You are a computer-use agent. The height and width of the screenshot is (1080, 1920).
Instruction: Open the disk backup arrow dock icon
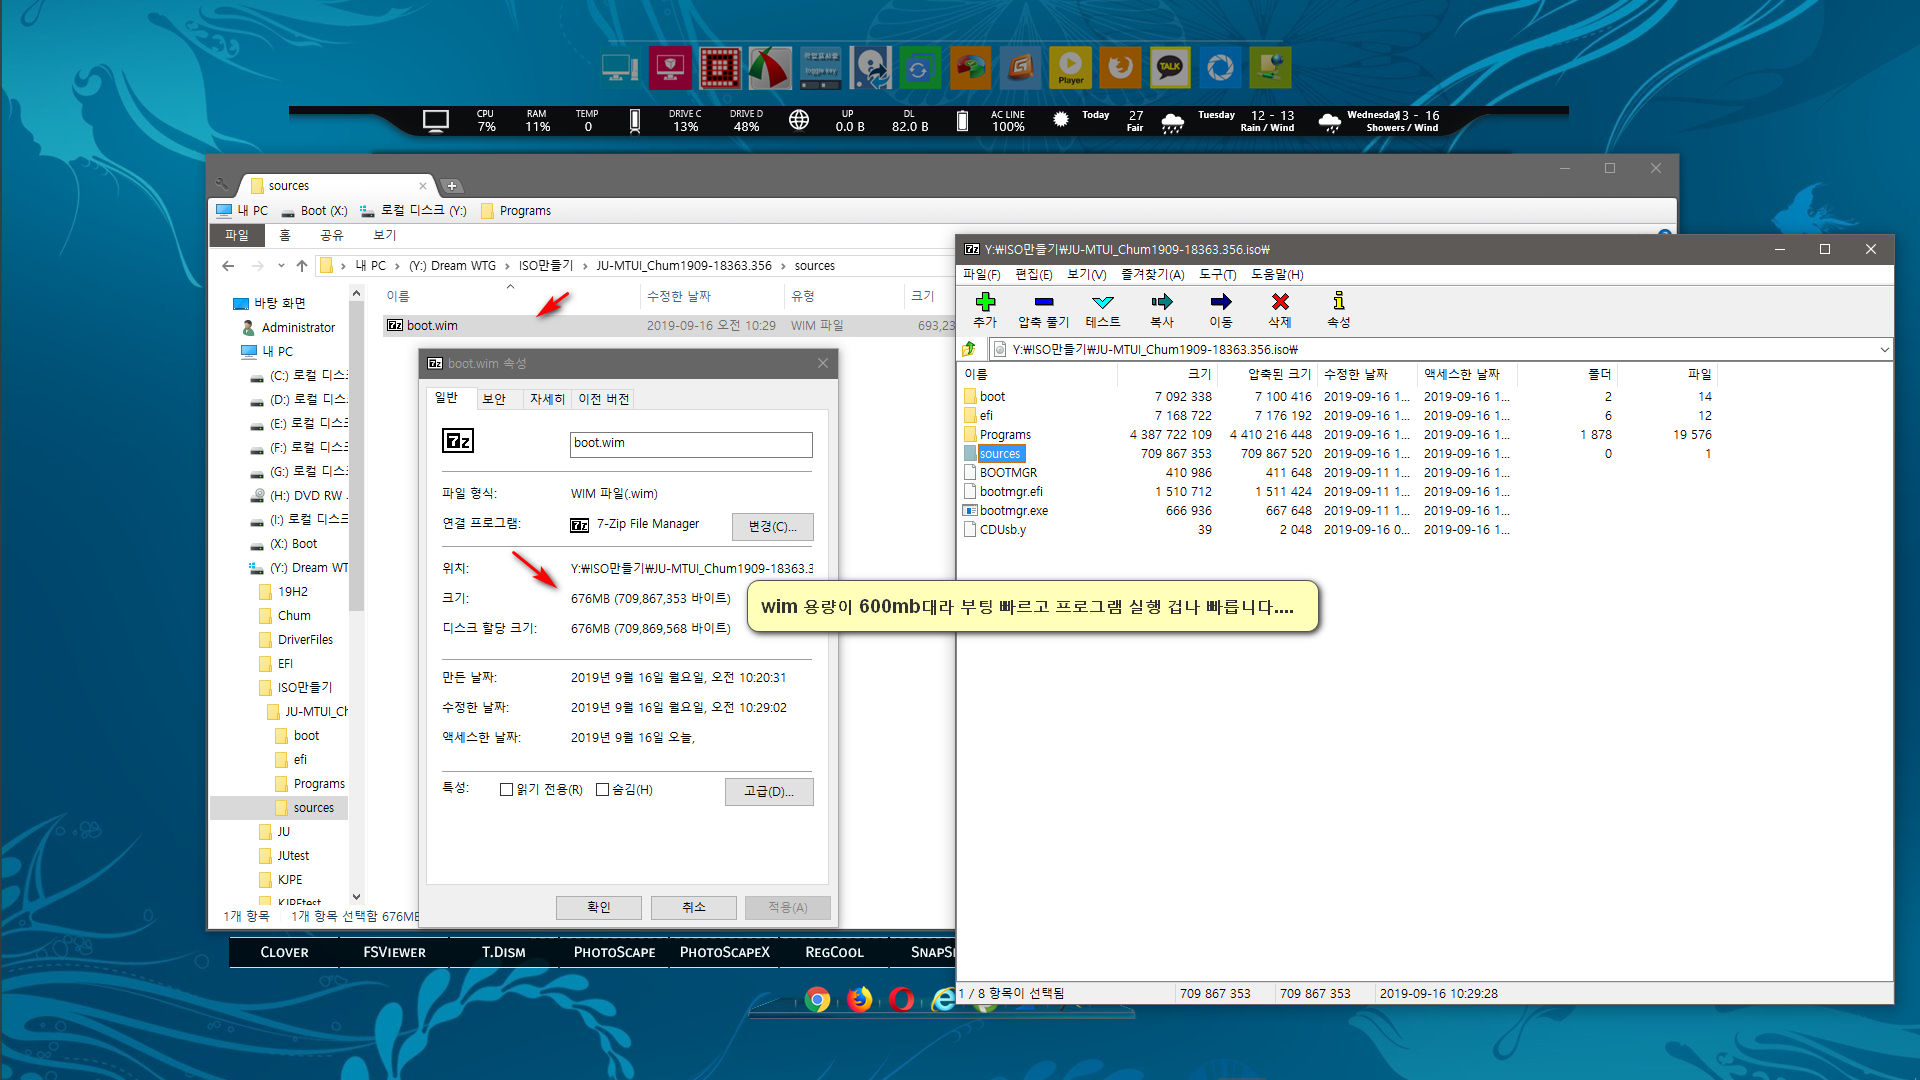(870, 68)
